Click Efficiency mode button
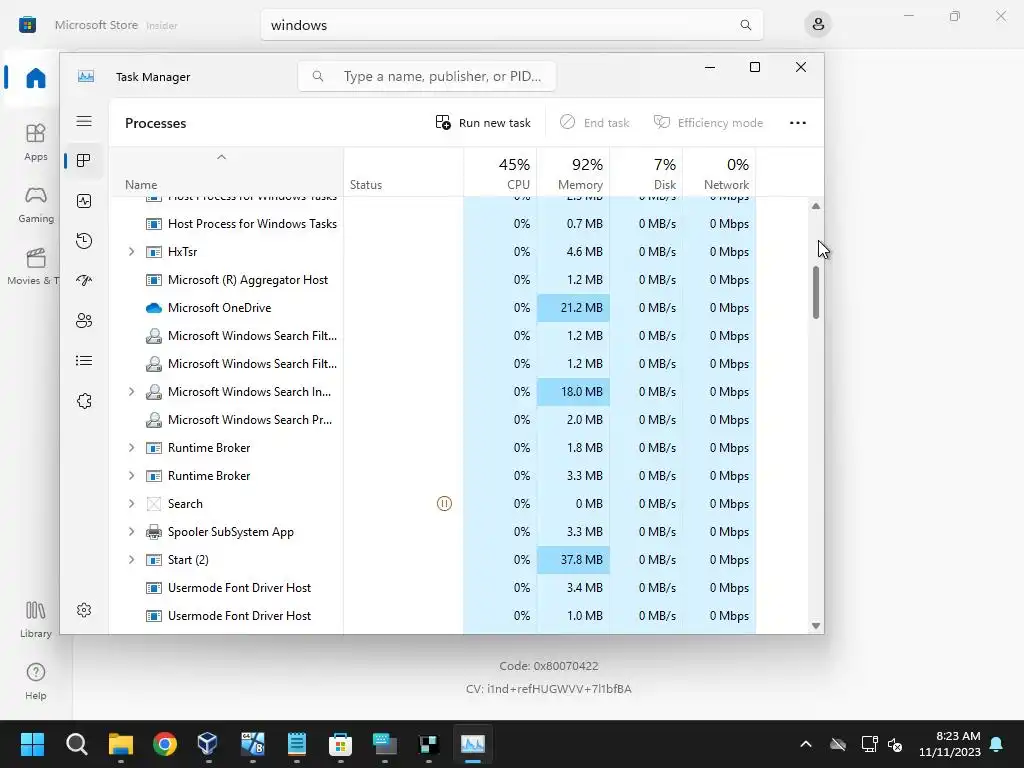The height and width of the screenshot is (768, 1024). coord(709,123)
